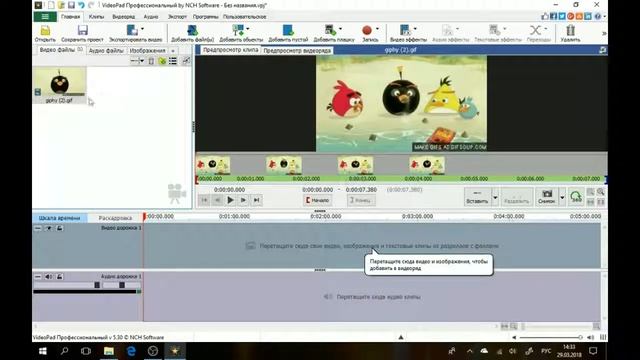Switch to Предпросмотр видеоряда tab
This screenshot has height=360, width=640.
(297, 51)
